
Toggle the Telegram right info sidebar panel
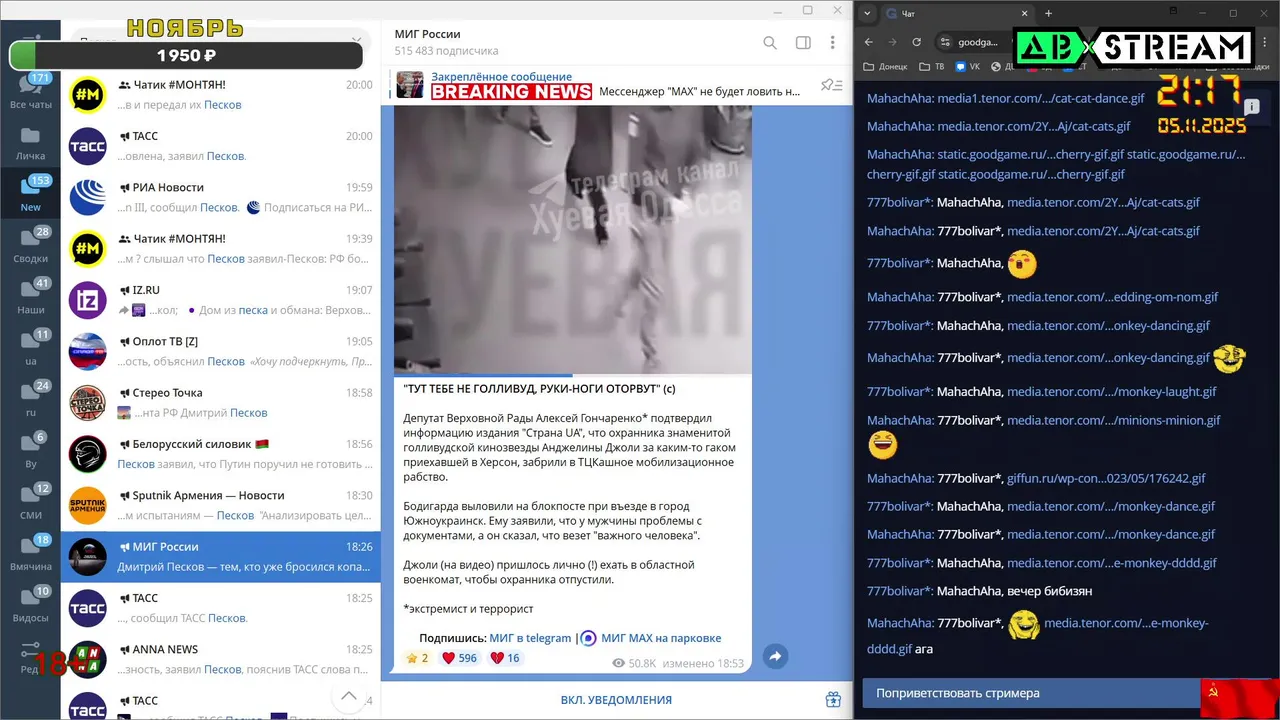pyautogui.click(x=803, y=43)
